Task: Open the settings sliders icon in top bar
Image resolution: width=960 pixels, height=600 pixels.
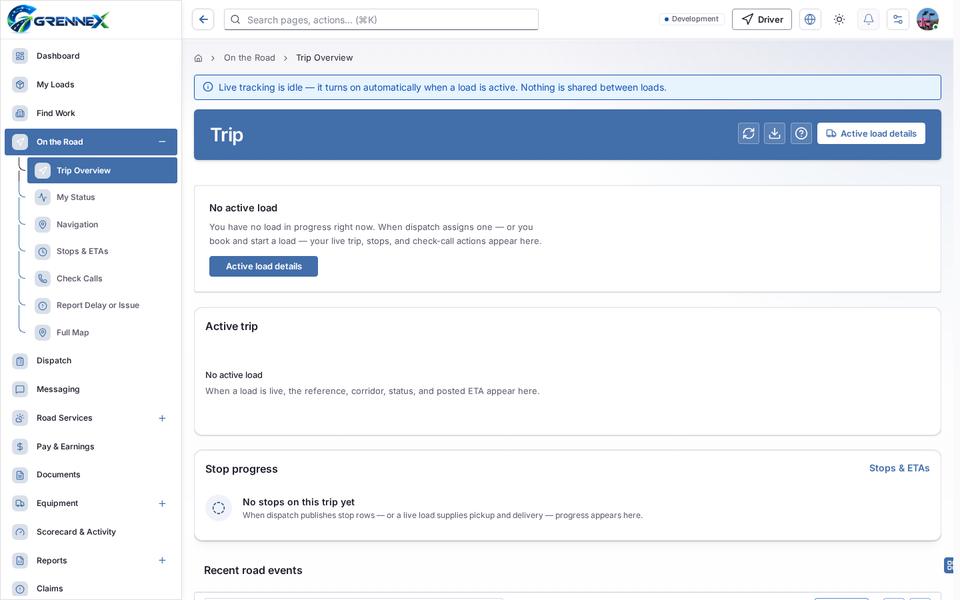Action: pyautogui.click(x=898, y=20)
